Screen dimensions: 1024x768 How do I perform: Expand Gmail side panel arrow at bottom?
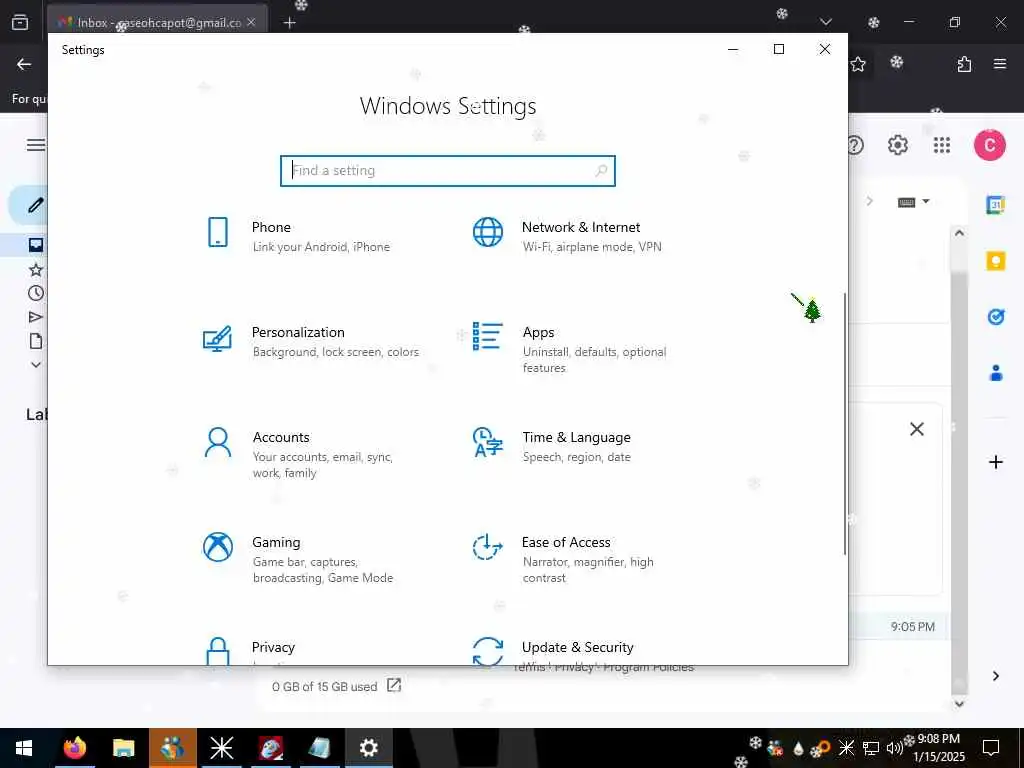(x=996, y=676)
